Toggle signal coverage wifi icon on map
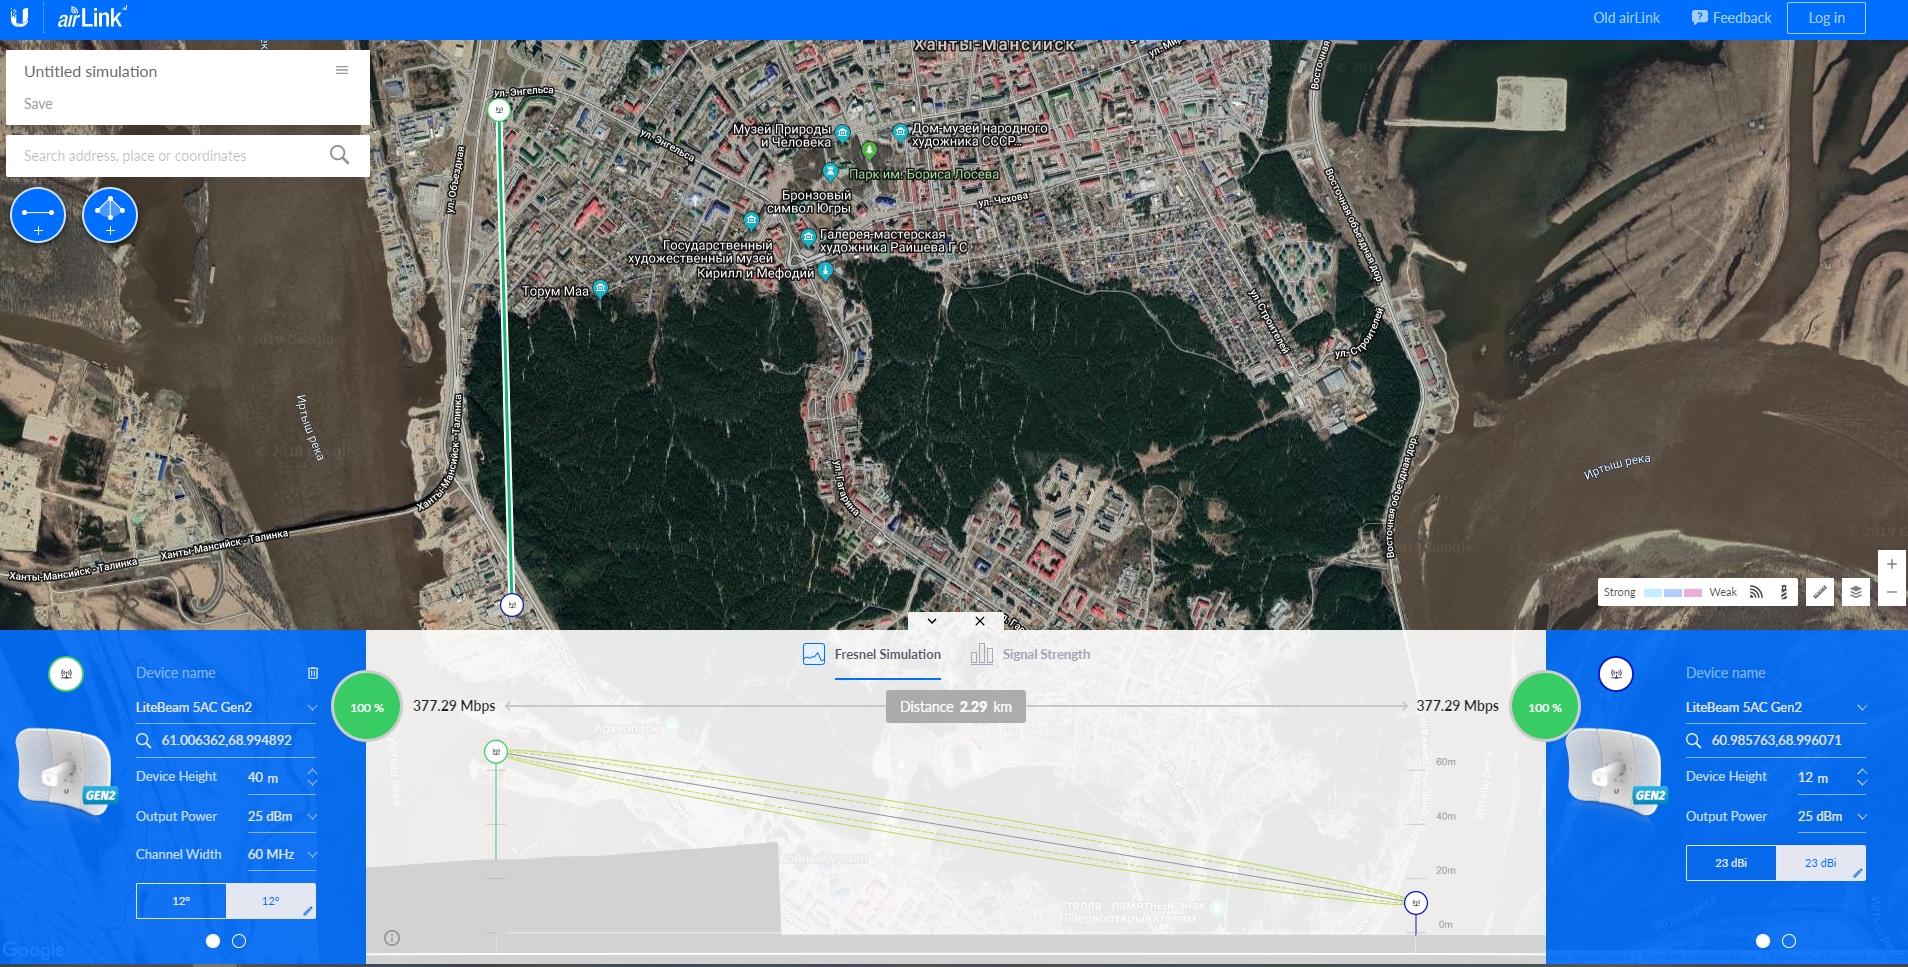Image resolution: width=1908 pixels, height=967 pixels. click(x=1756, y=592)
